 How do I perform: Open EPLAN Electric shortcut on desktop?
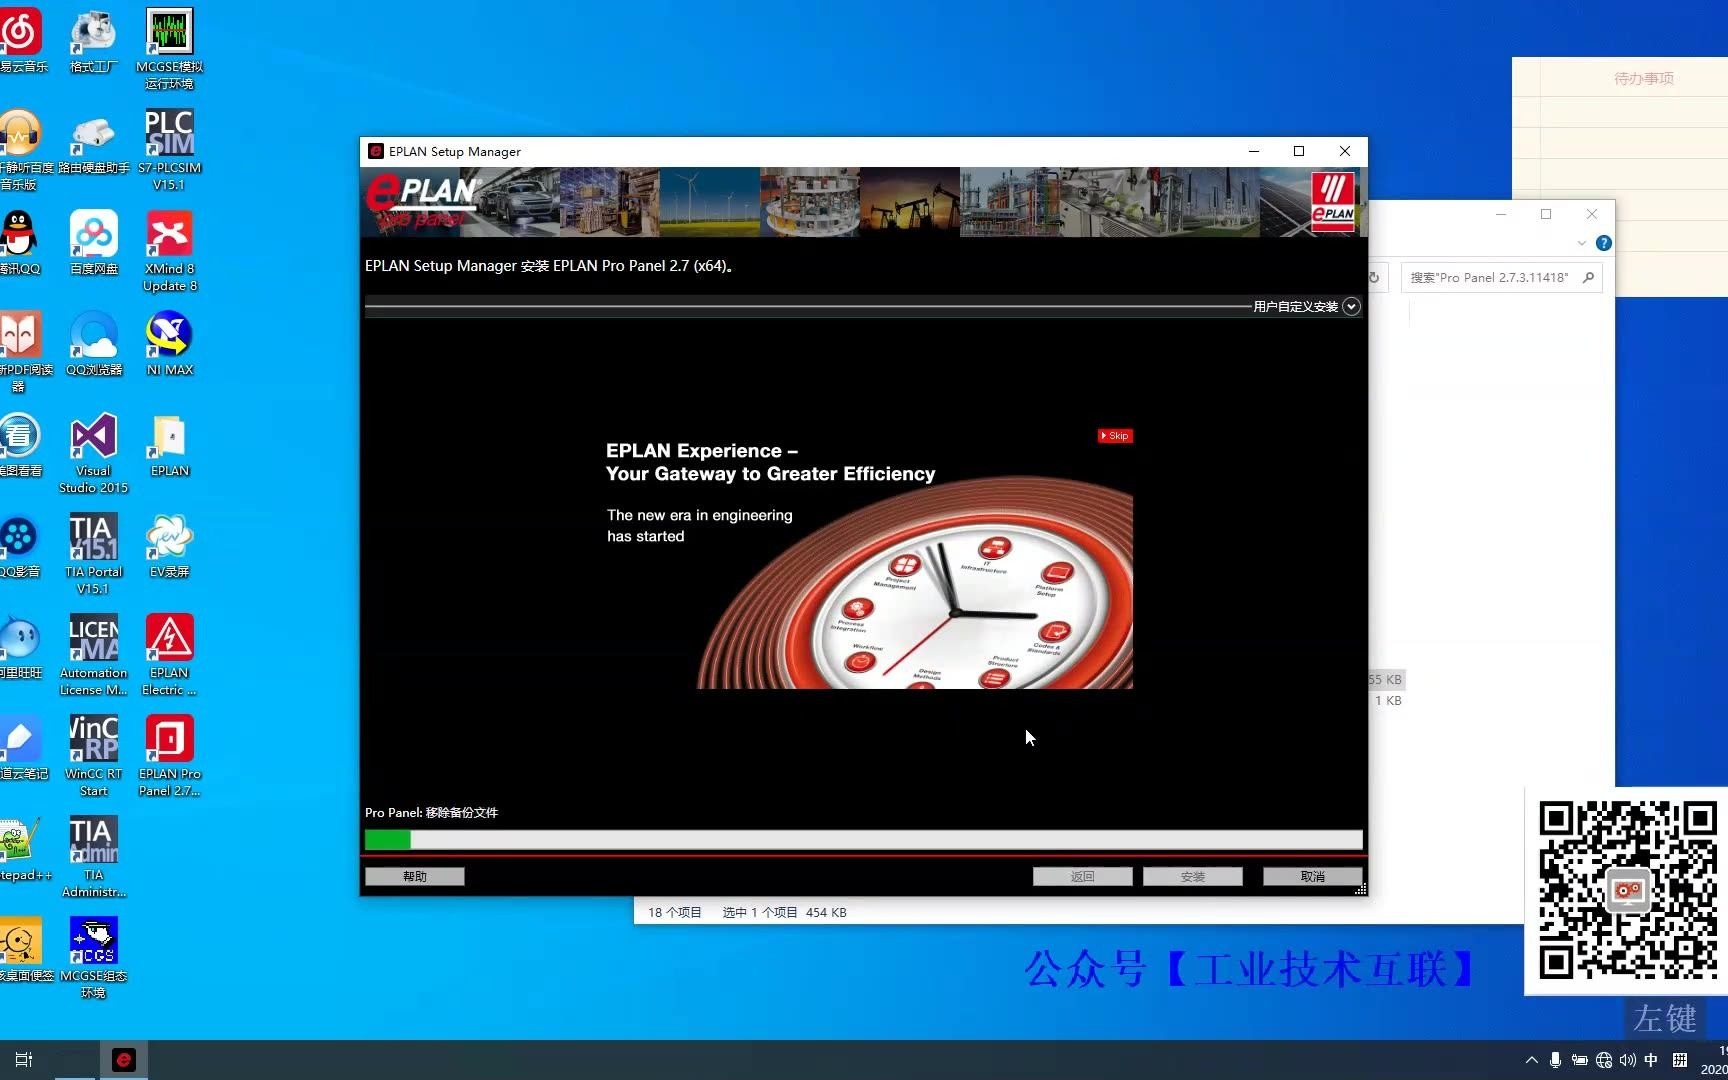(x=169, y=637)
